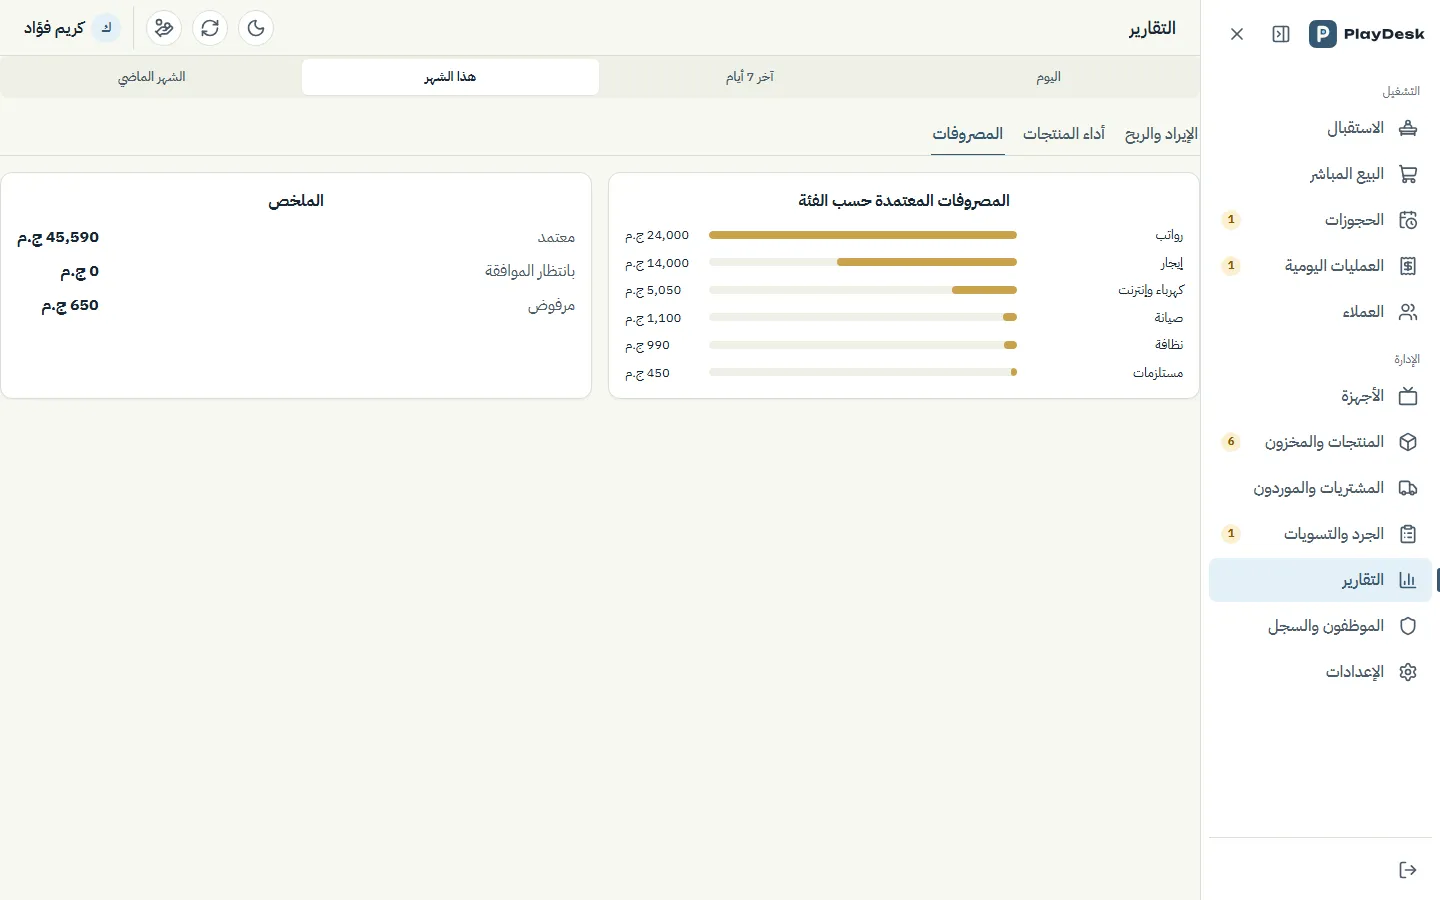
Task: Open الإعدادات via its gear icon
Action: coord(1408,672)
